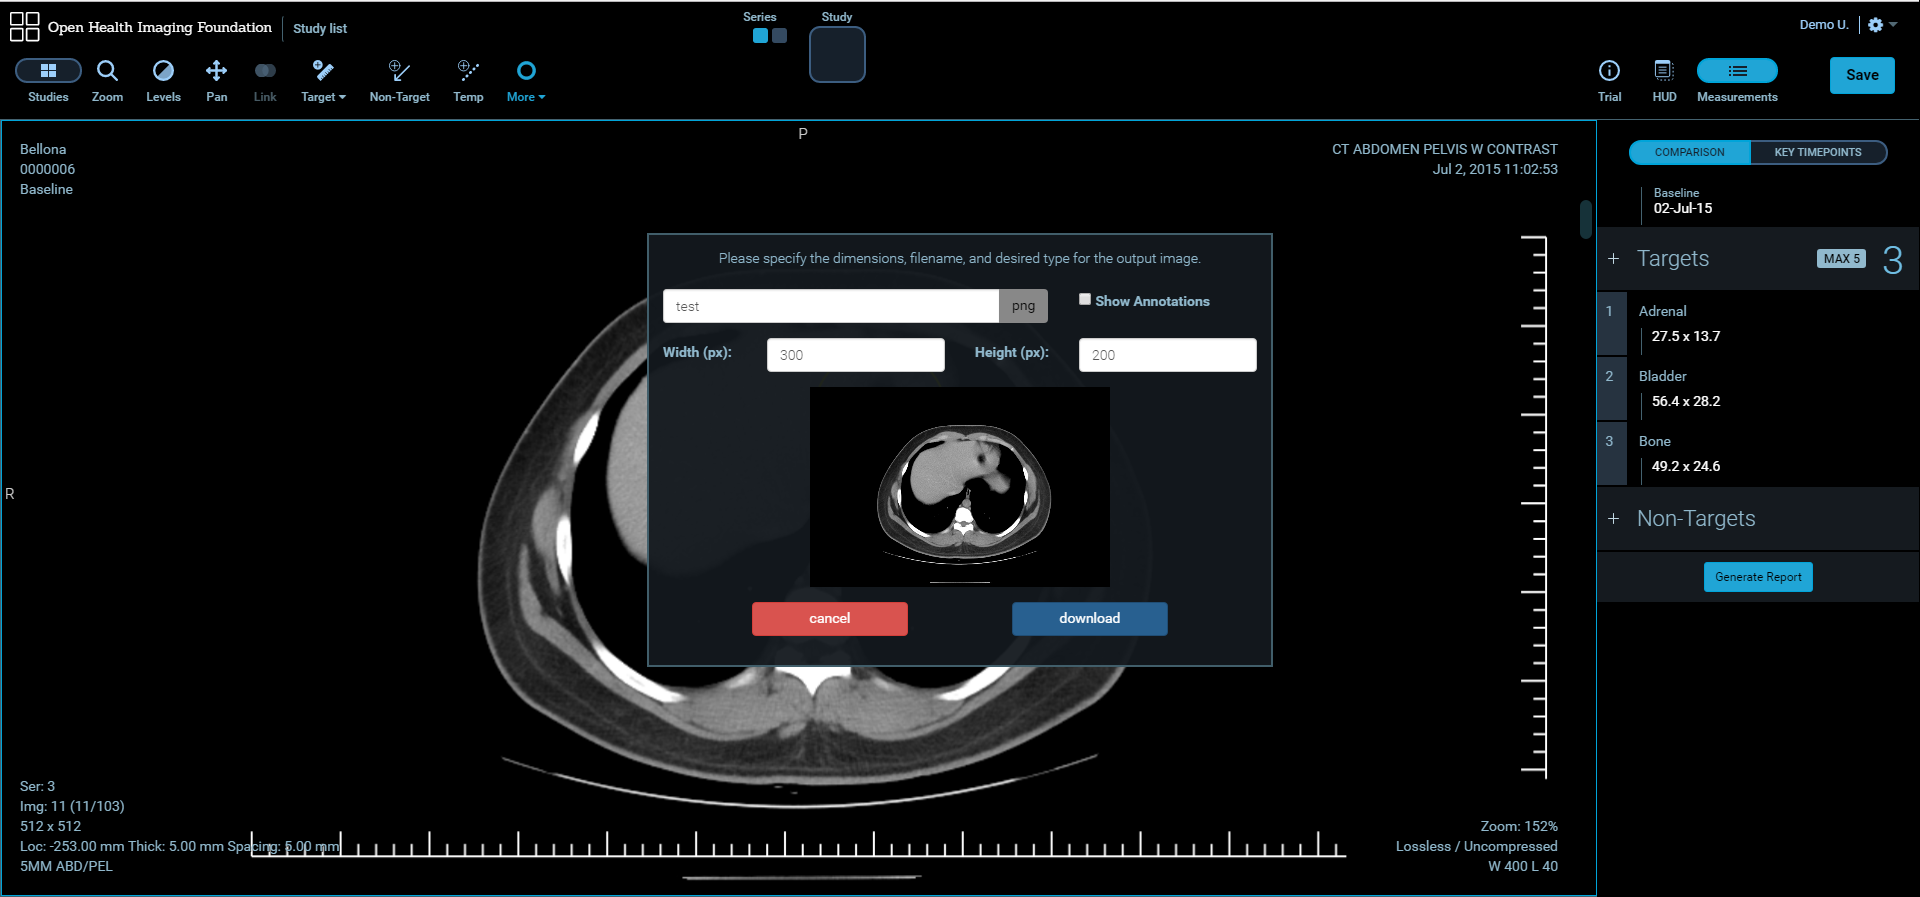Click the Width (px) input field
Image resolution: width=1920 pixels, height=897 pixels.
(x=855, y=355)
